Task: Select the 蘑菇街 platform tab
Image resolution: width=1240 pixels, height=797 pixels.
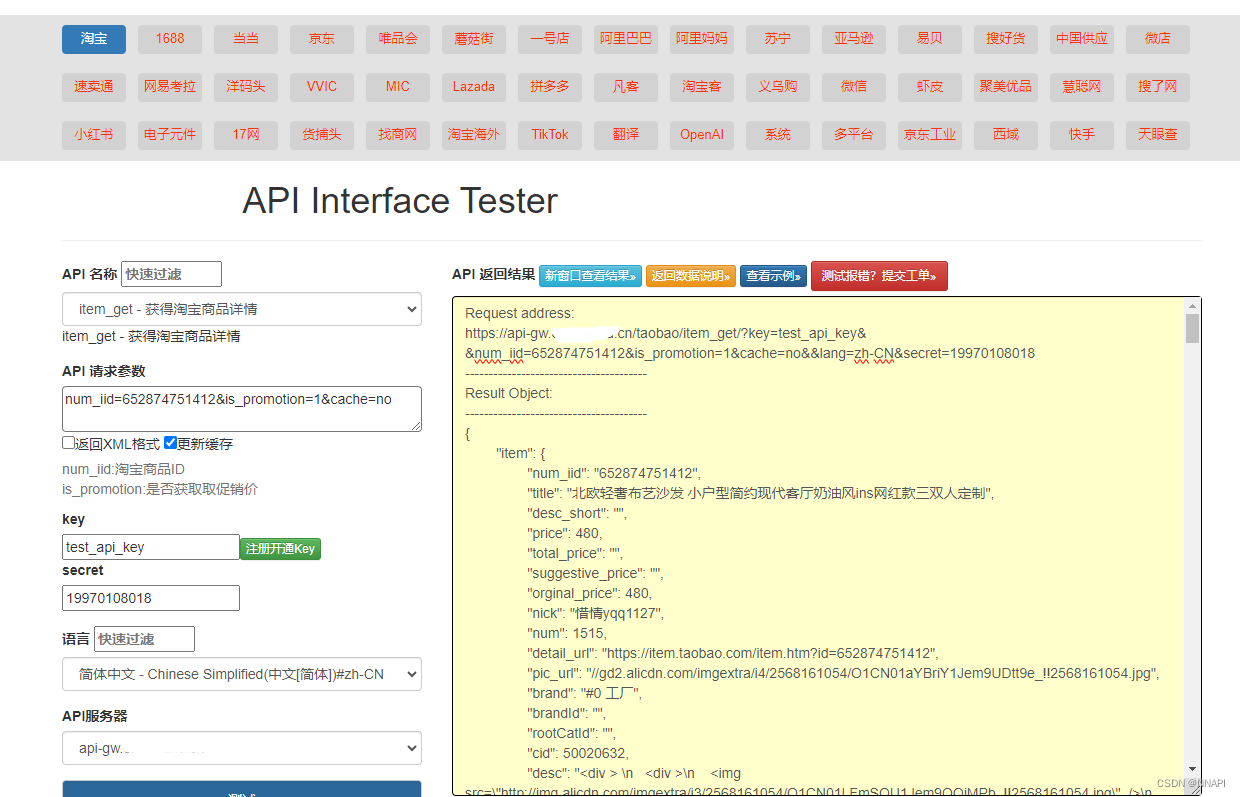Action: (x=474, y=39)
